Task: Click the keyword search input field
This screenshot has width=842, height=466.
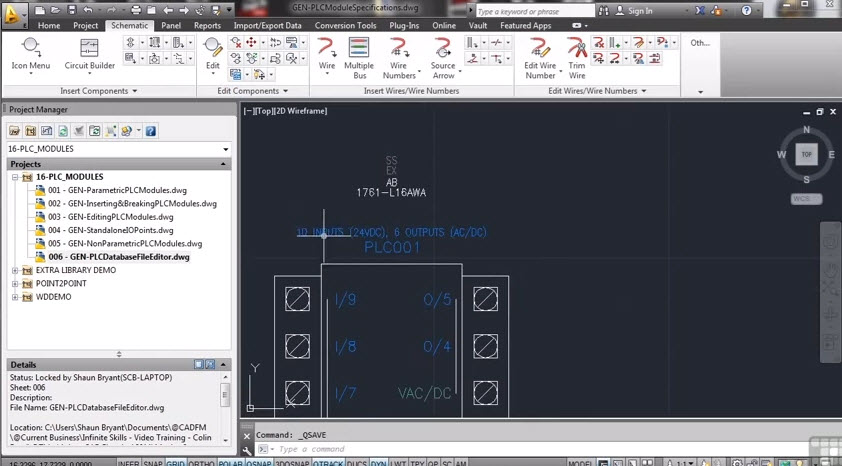Action: click(x=535, y=11)
